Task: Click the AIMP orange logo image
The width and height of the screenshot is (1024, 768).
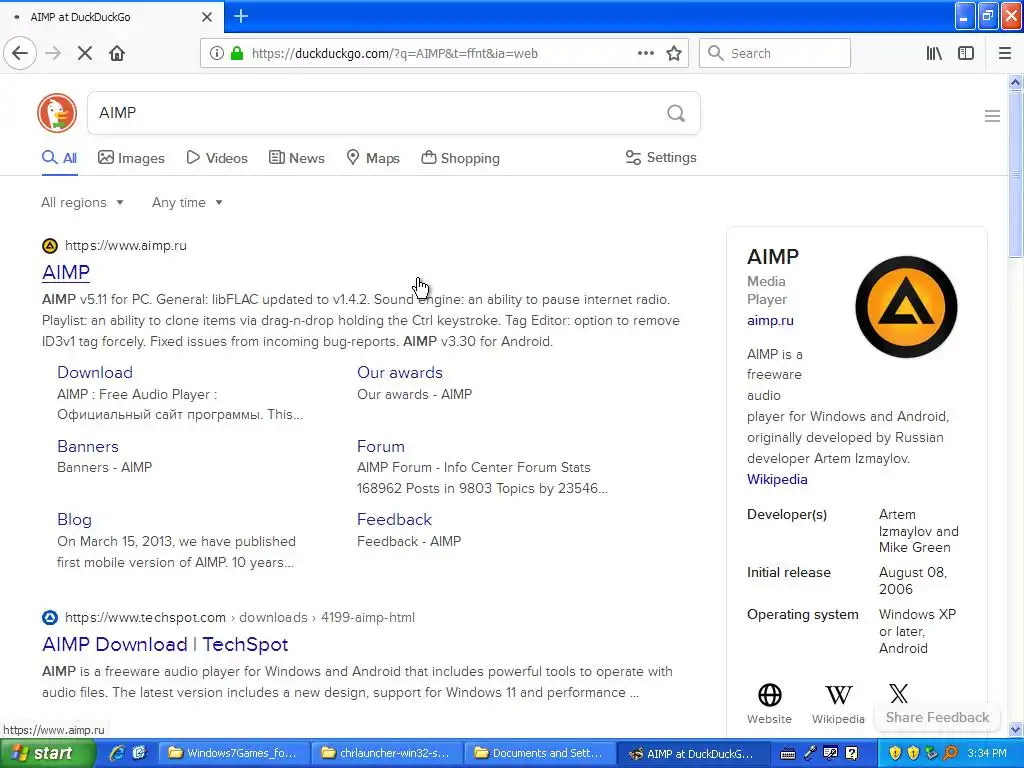Action: (x=906, y=306)
